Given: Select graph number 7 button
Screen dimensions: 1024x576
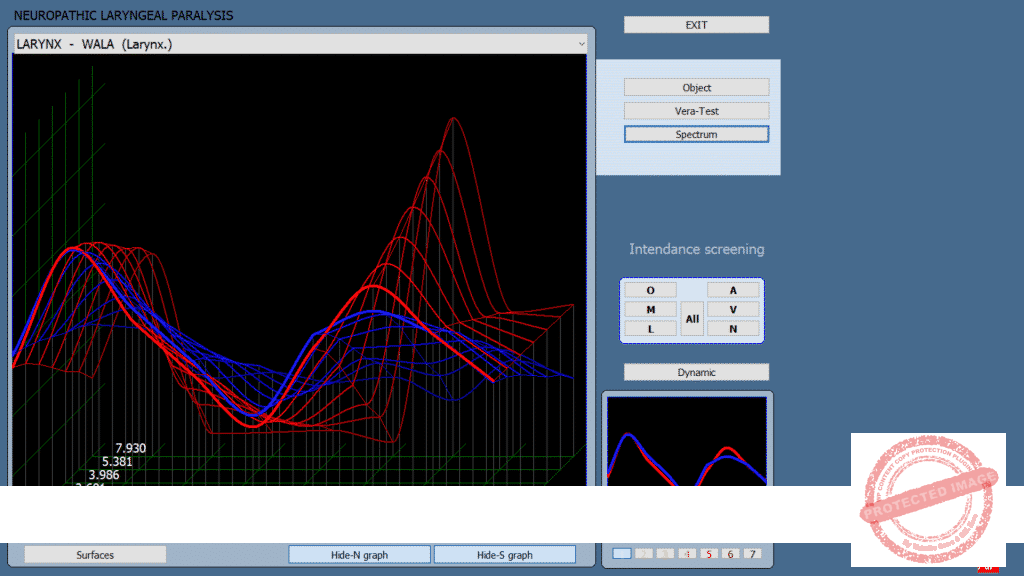Looking at the screenshot, I should (x=752, y=554).
